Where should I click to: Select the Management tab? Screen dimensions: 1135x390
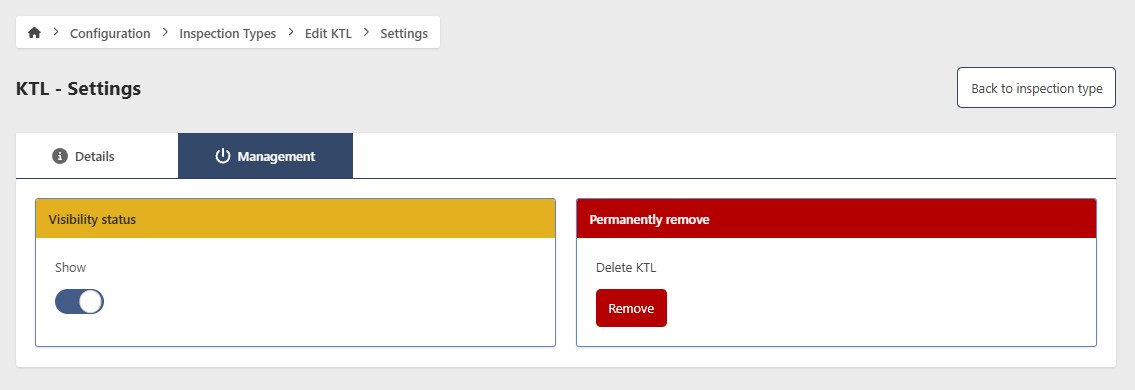click(x=266, y=156)
